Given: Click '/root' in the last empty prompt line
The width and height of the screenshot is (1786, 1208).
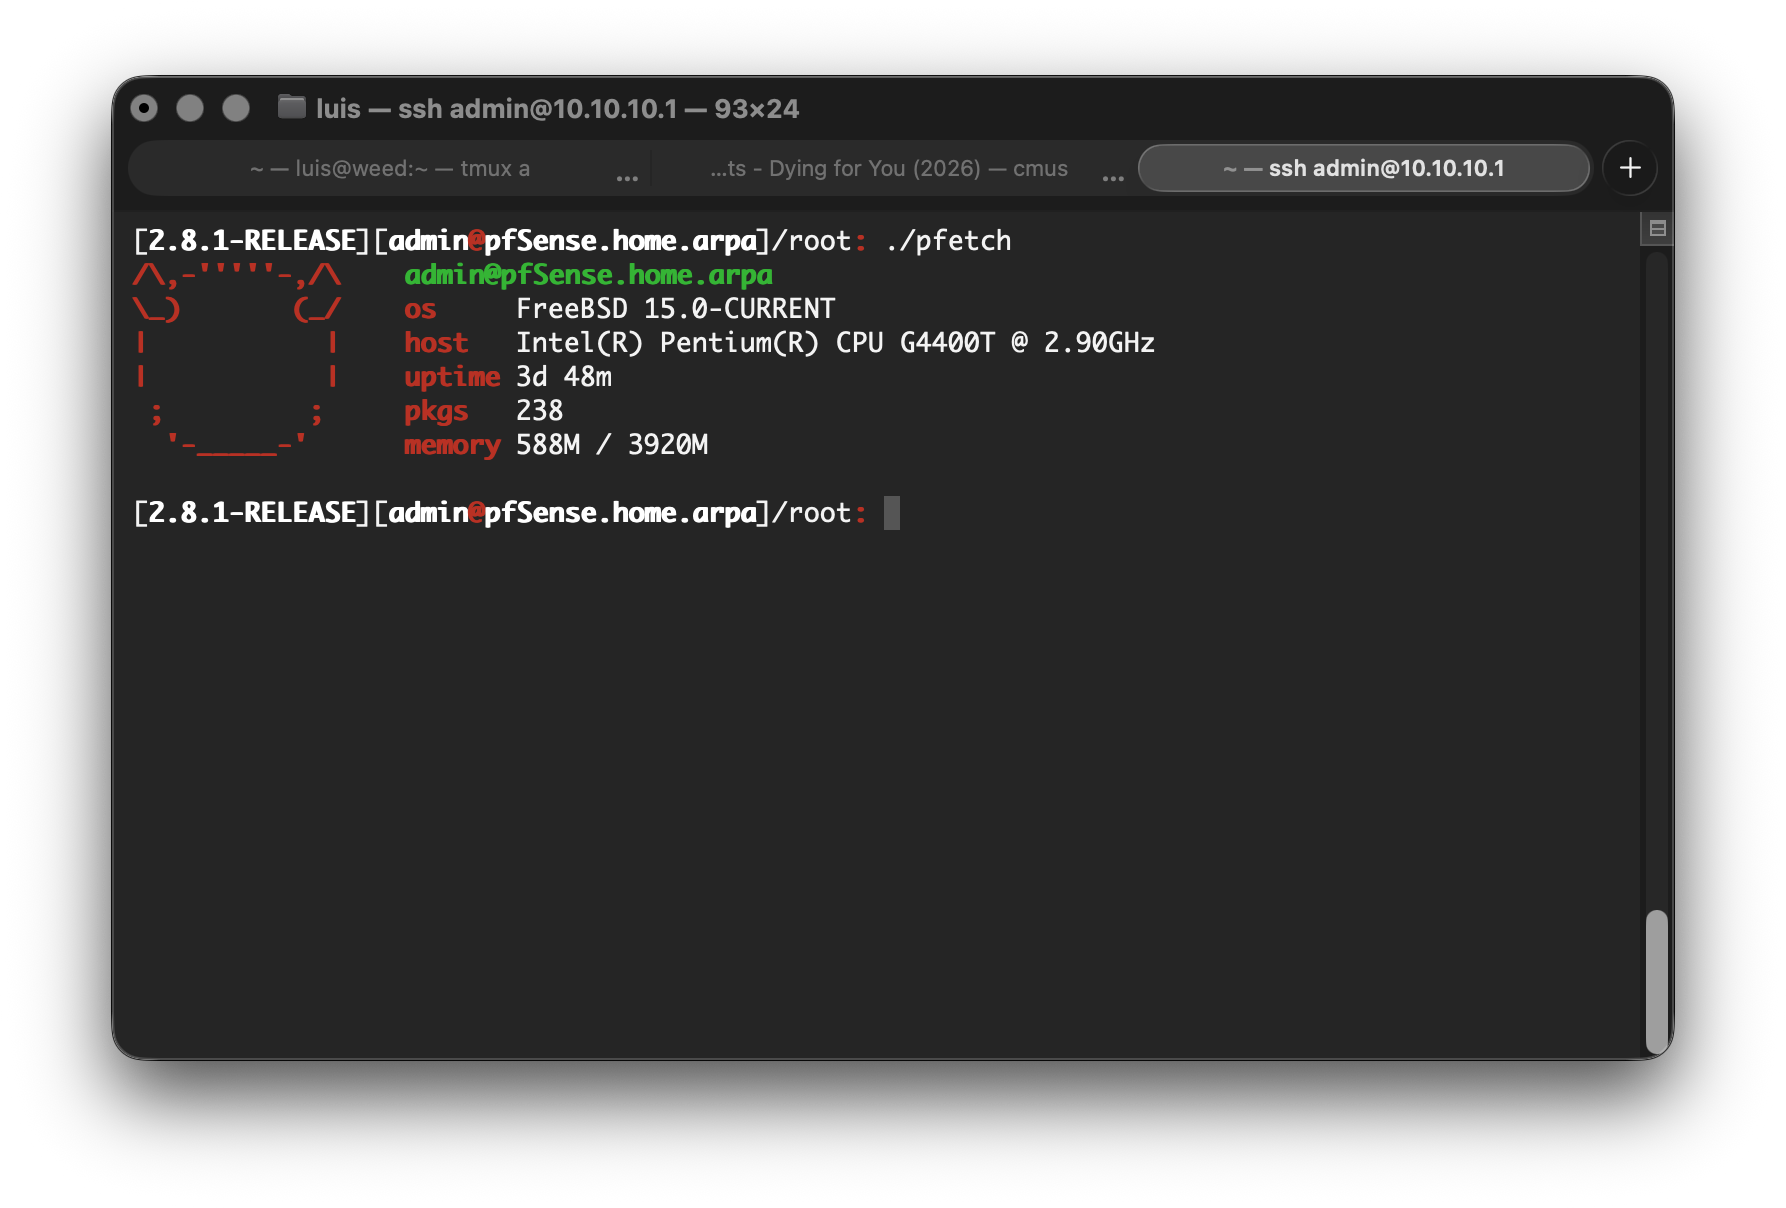Looking at the screenshot, I should coord(811,513).
